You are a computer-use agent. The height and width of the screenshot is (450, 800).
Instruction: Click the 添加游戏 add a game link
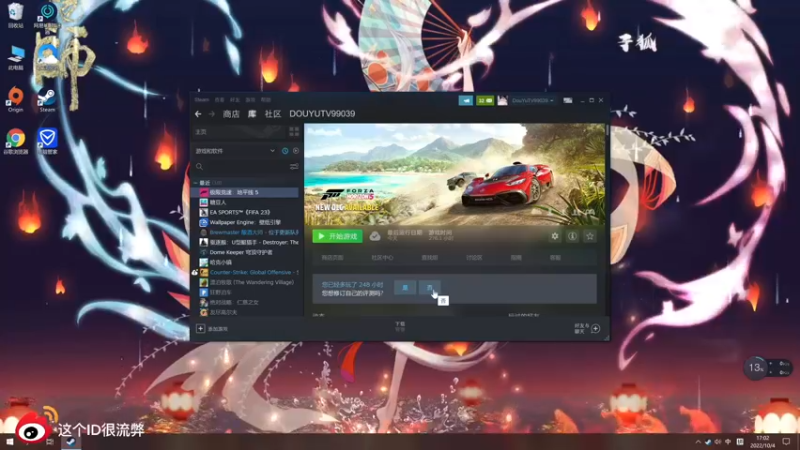[218, 329]
